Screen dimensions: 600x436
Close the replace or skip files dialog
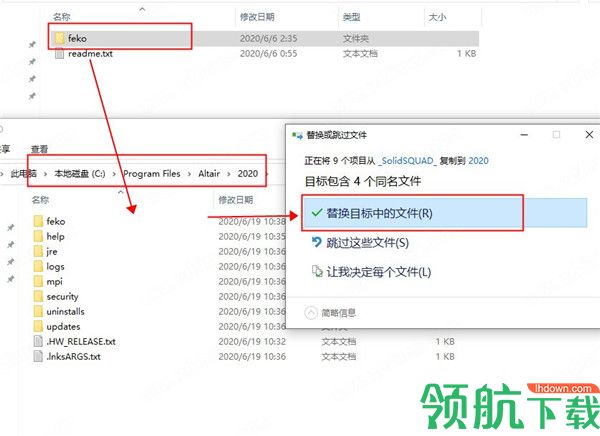(x=589, y=135)
